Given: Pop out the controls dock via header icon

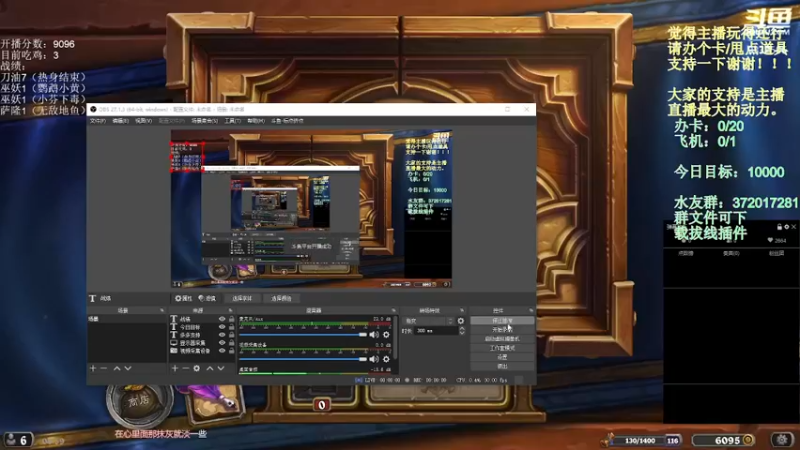Looking at the screenshot, I should tap(531, 310).
